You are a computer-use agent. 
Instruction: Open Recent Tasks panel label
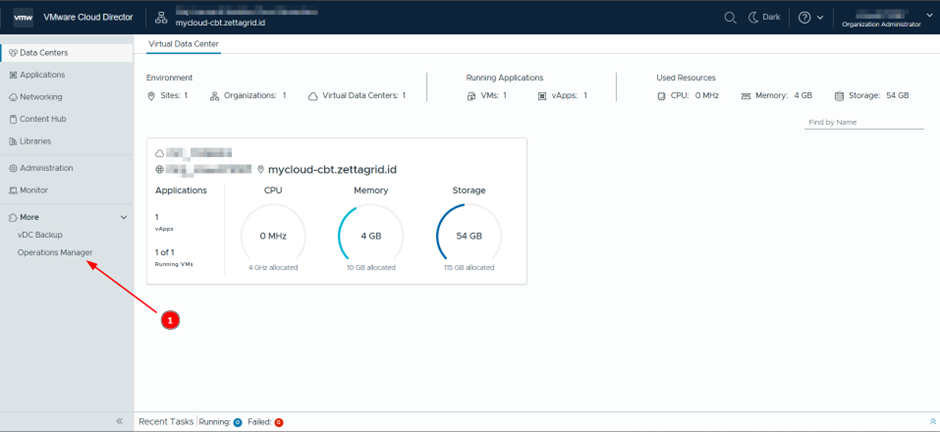click(166, 422)
